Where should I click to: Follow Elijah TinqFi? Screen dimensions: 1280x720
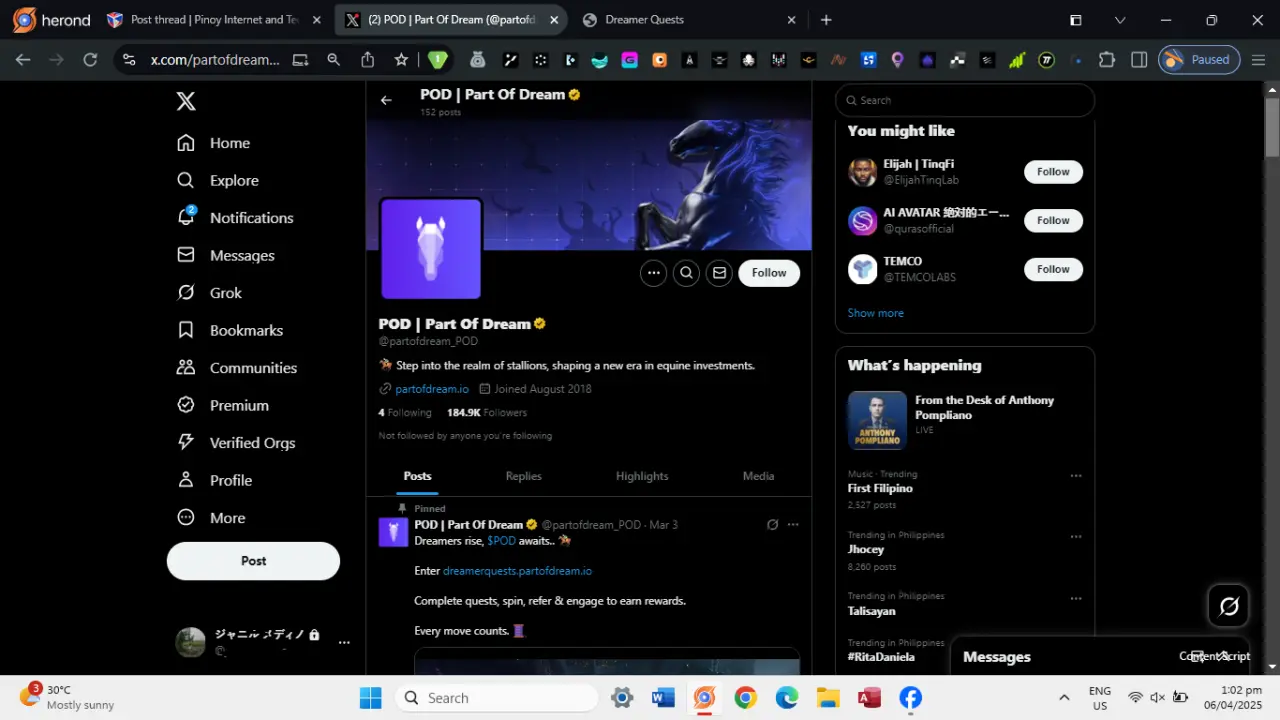(x=1053, y=172)
